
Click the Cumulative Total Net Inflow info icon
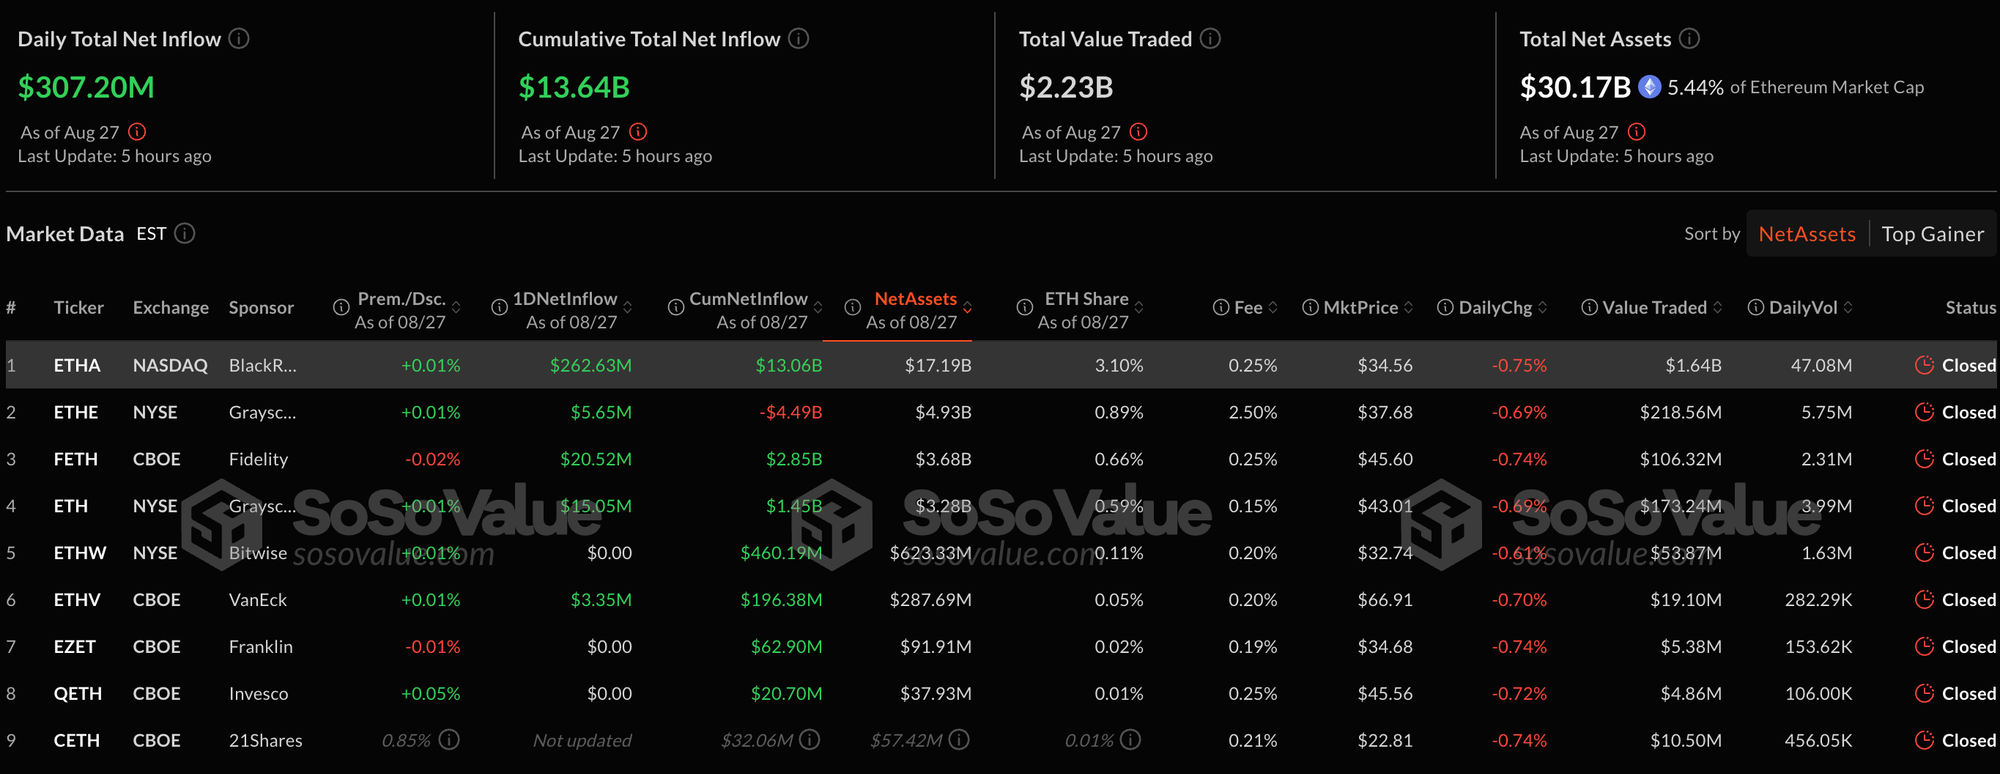tap(797, 39)
